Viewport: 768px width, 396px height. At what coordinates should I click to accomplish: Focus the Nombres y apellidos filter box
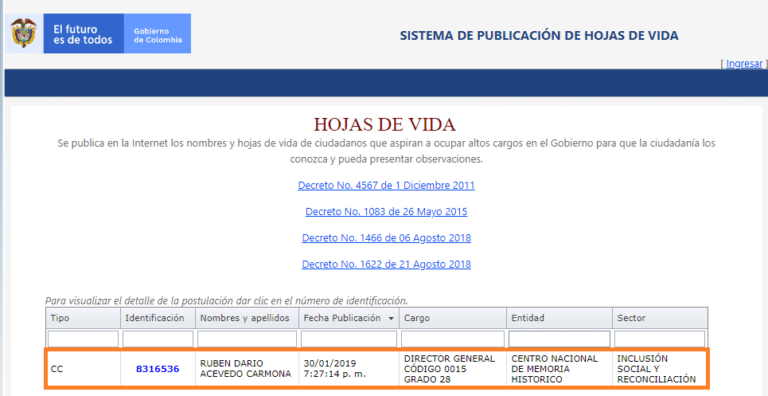coord(247,339)
